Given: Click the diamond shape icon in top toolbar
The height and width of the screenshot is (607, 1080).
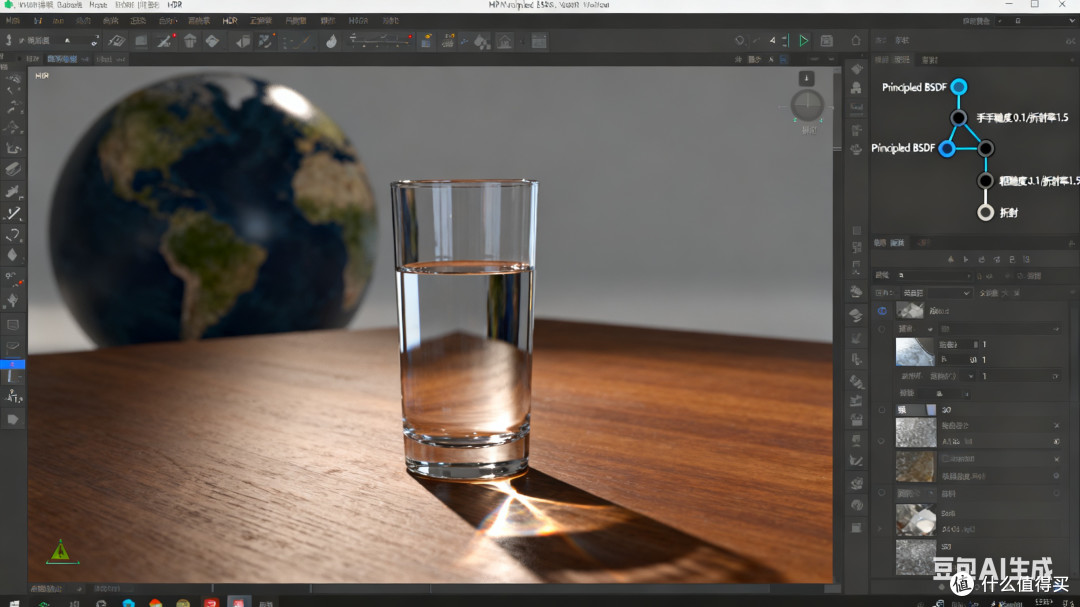Looking at the screenshot, I should (212, 41).
